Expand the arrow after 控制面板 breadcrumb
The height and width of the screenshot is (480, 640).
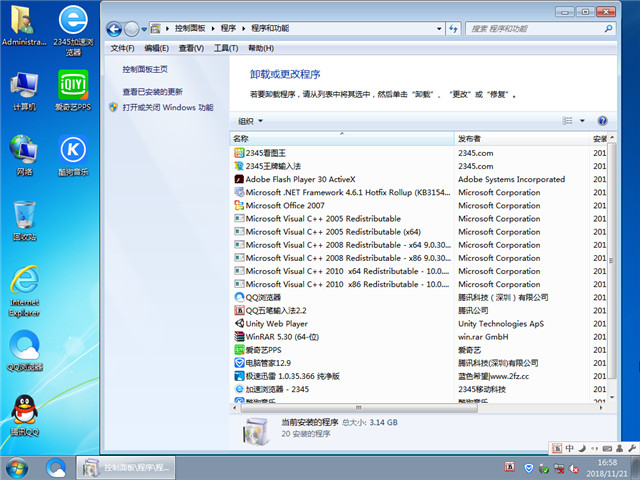pyautogui.click(x=213, y=29)
